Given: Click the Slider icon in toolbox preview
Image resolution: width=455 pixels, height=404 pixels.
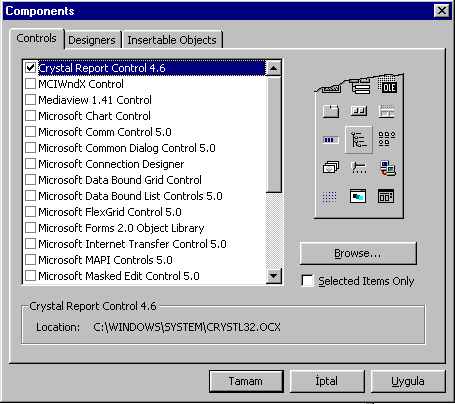Looking at the screenshot, I should tap(359, 168).
